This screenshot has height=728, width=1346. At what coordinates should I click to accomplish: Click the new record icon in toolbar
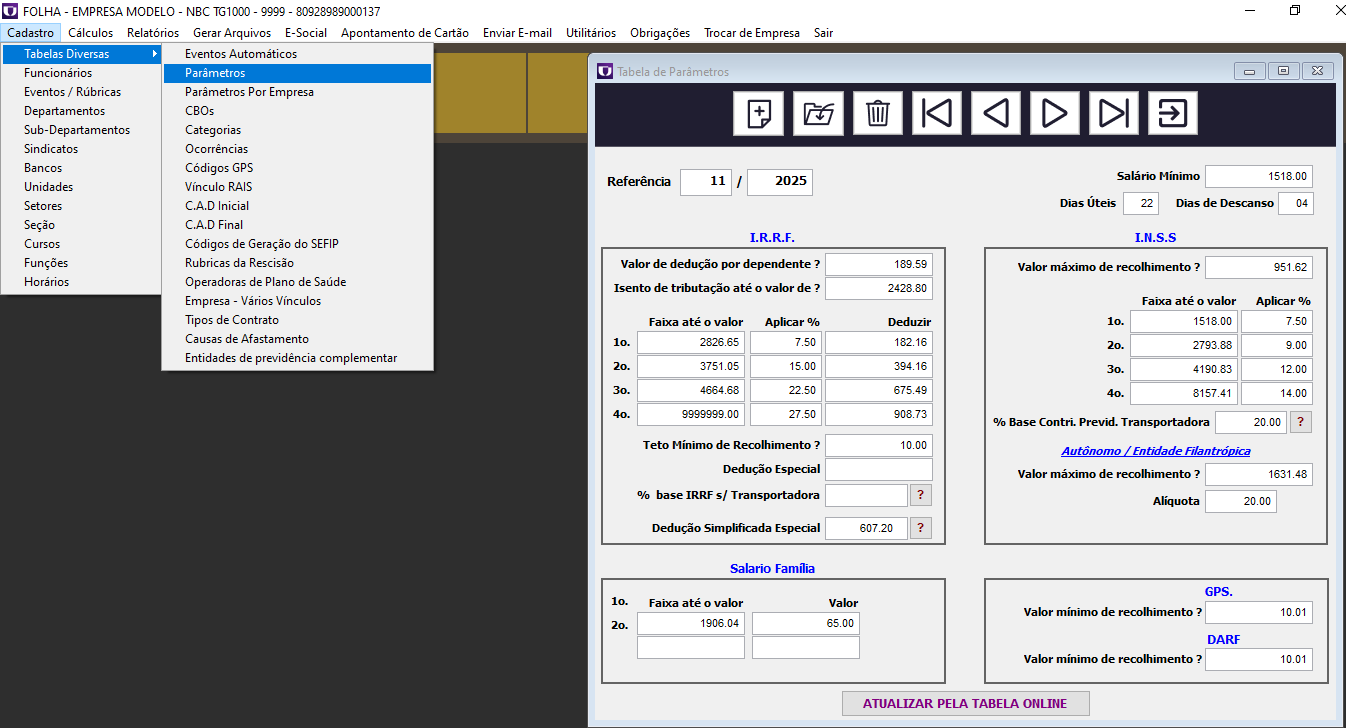[759, 113]
